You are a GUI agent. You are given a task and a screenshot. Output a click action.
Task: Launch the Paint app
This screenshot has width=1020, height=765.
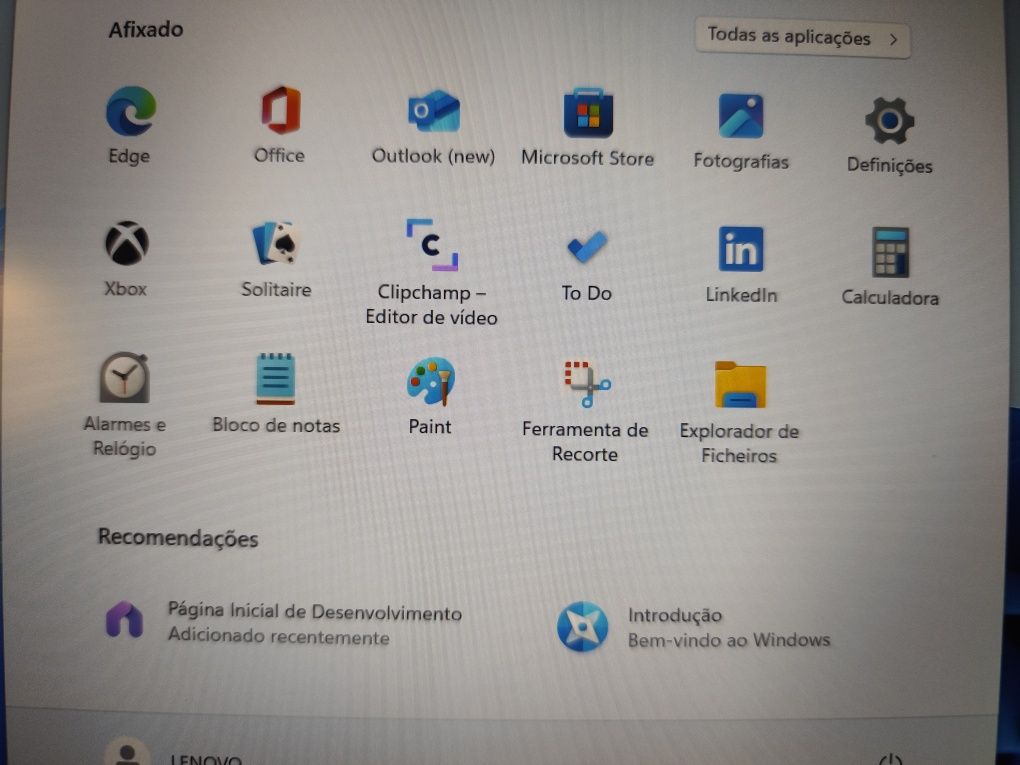click(x=431, y=381)
